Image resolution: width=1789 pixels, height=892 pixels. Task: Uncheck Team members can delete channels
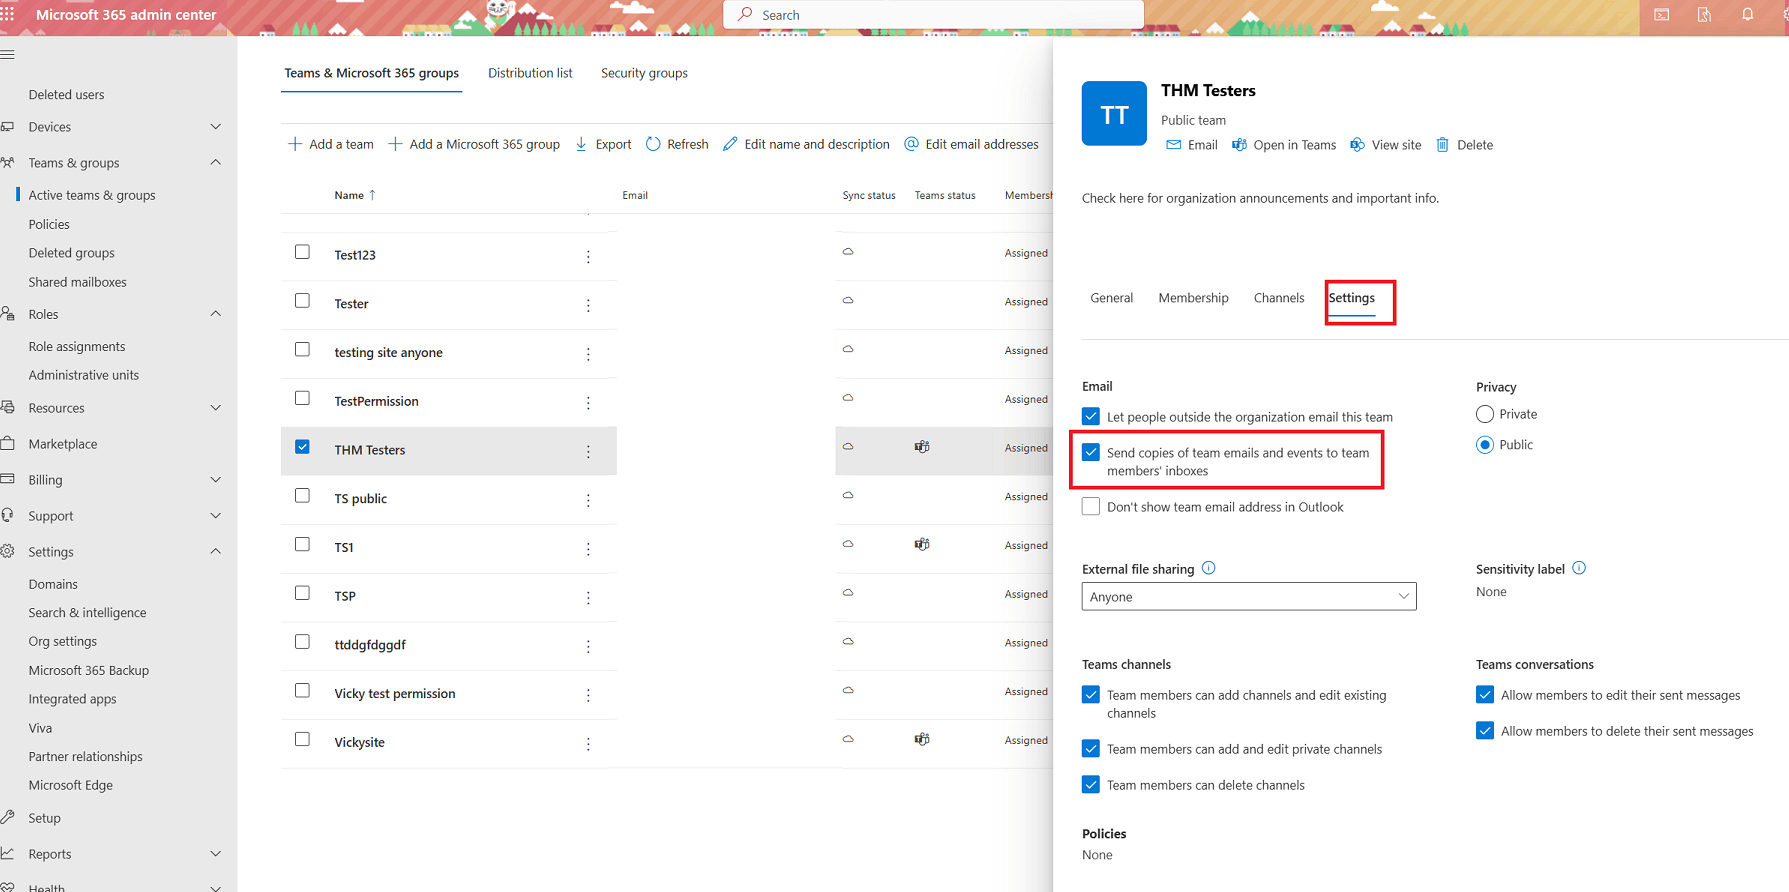click(1091, 784)
